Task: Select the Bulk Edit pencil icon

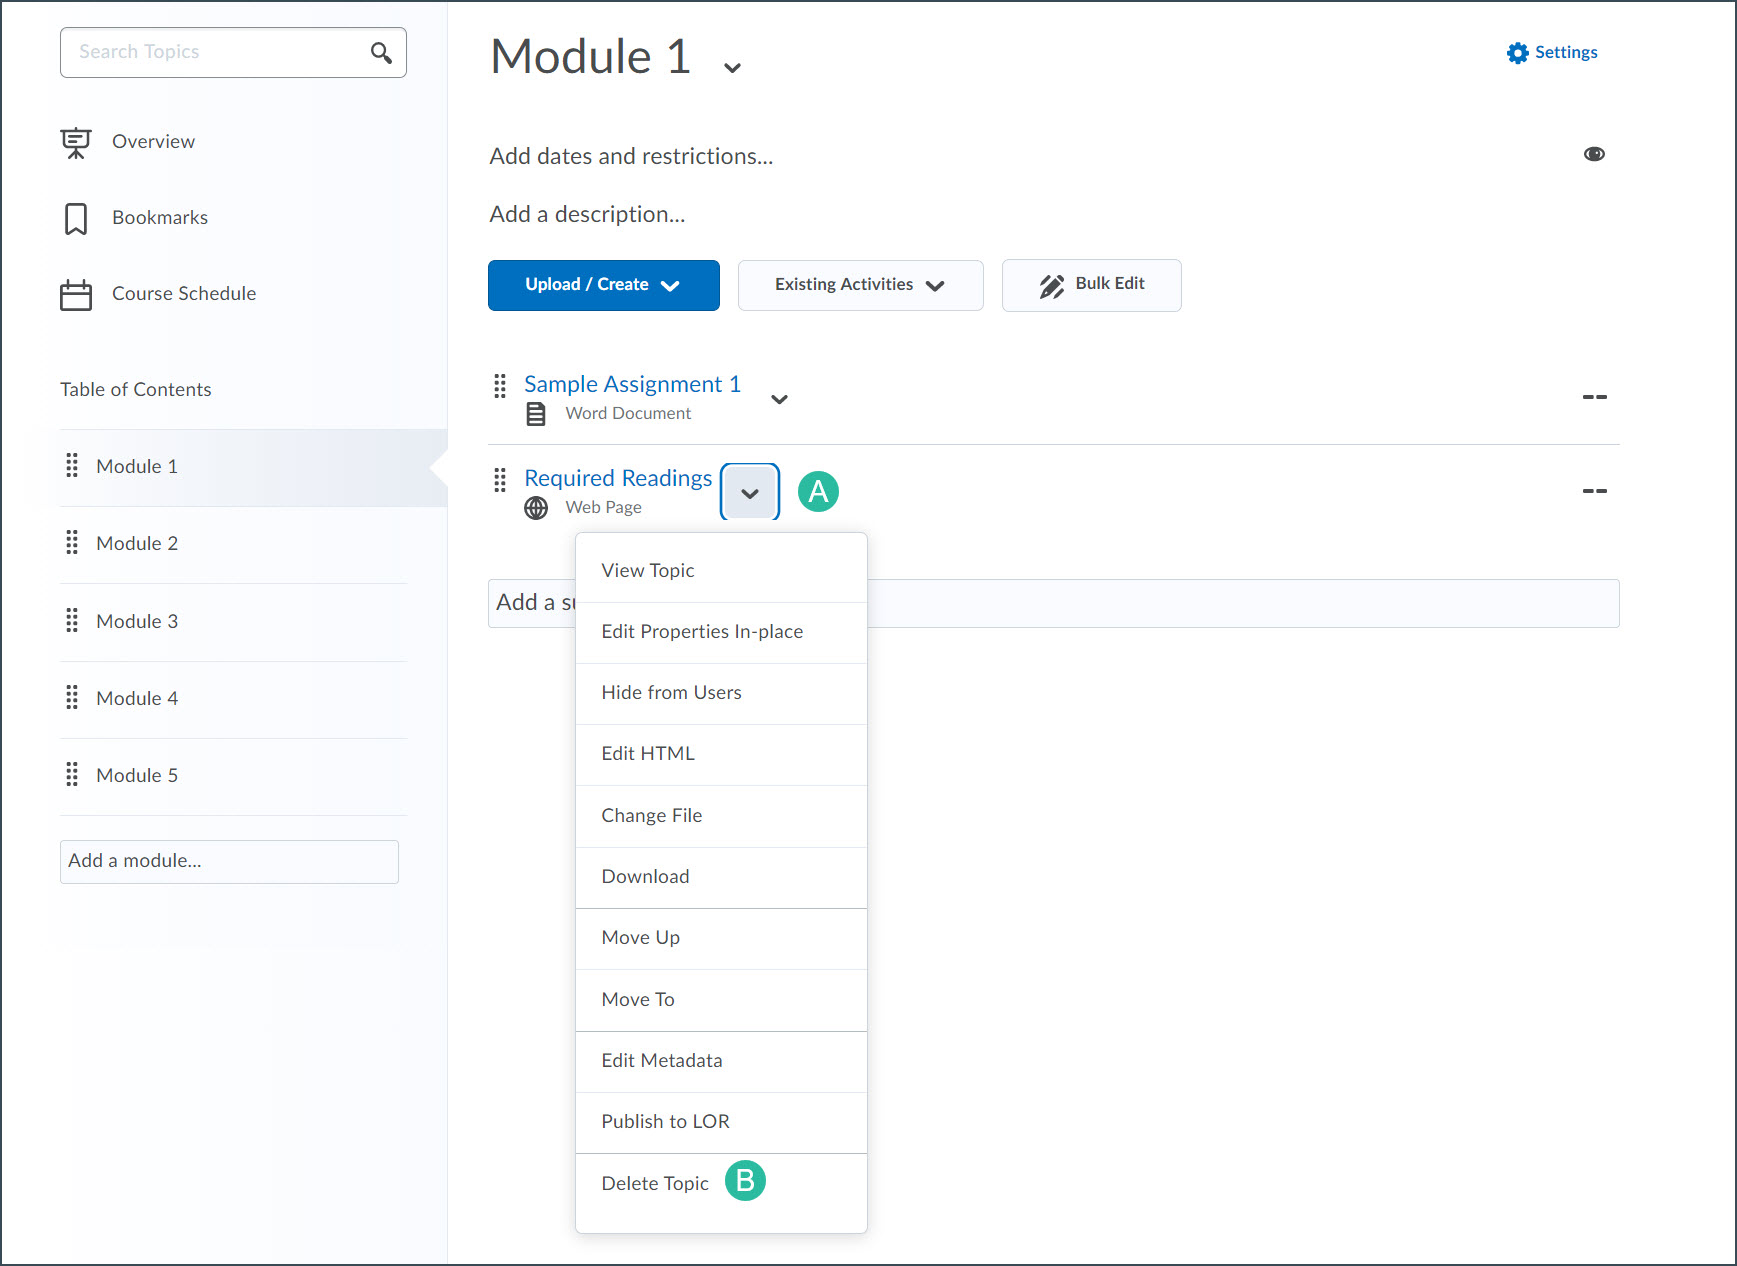Action: pos(1051,284)
